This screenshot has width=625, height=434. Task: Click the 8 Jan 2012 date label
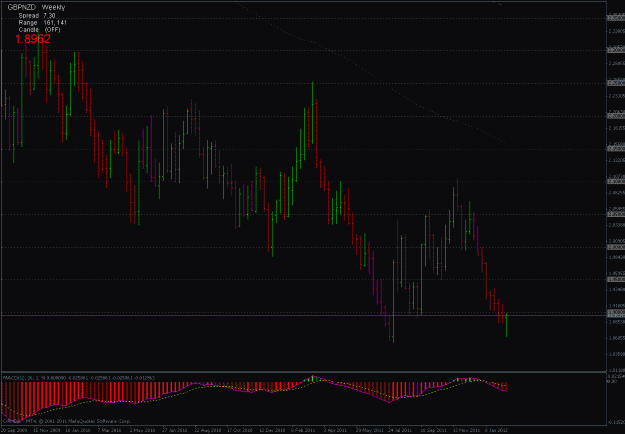click(x=499, y=430)
